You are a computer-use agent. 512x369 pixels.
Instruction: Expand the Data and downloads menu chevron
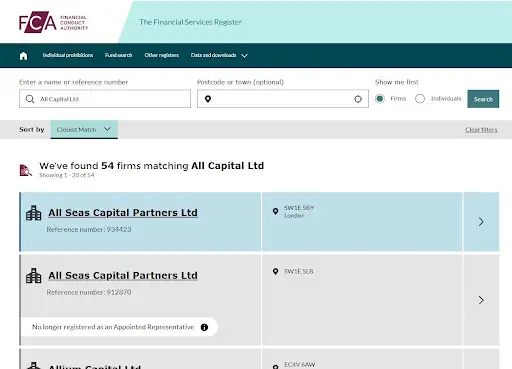(244, 56)
